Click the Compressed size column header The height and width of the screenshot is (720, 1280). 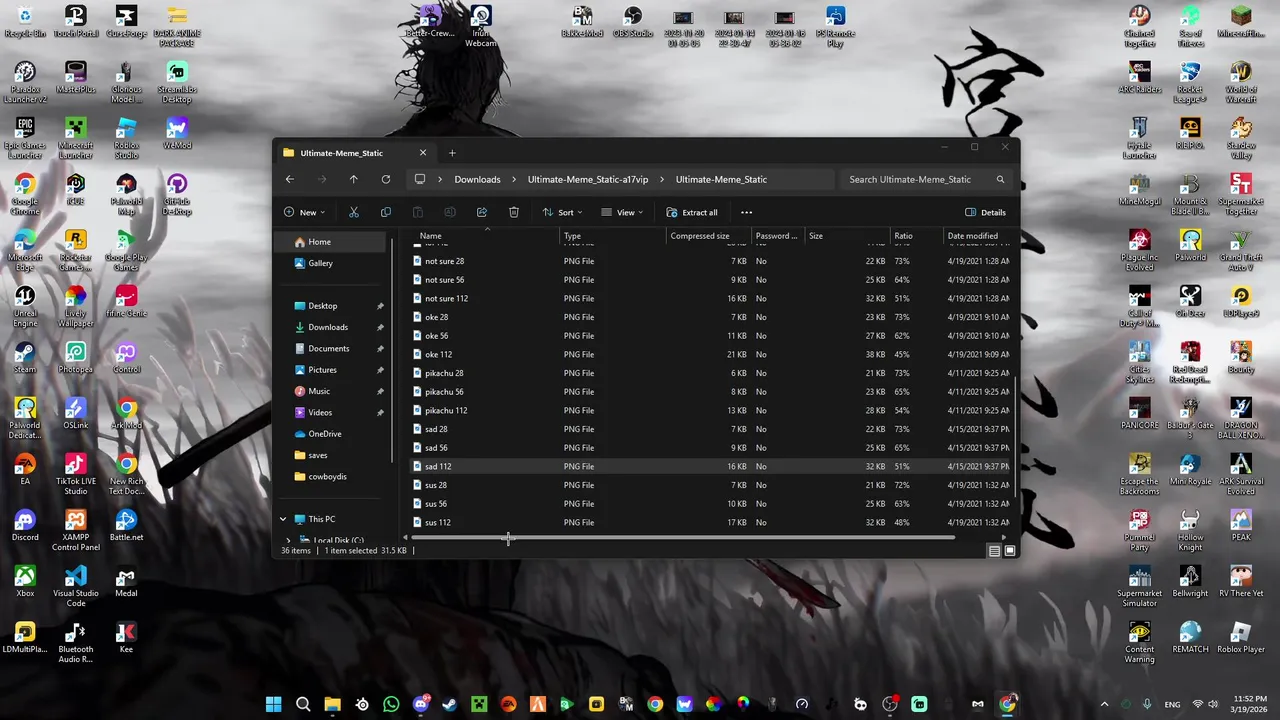[x=709, y=236]
